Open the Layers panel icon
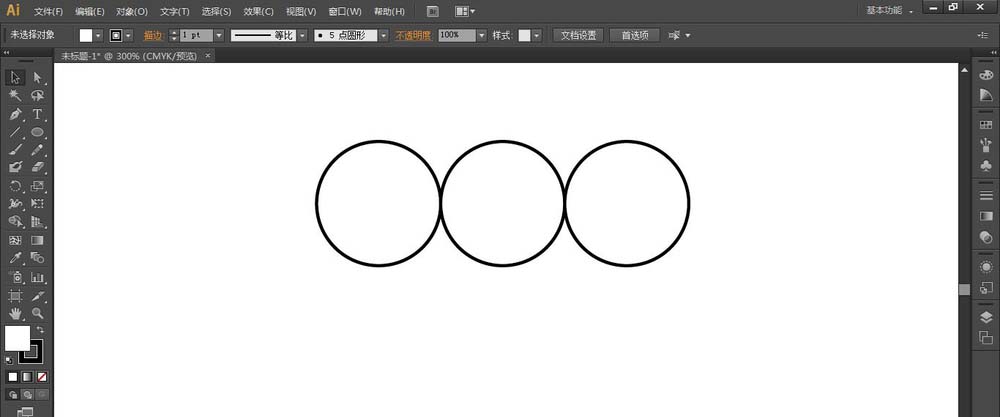Viewport: 1000px width, 417px height. pyautogui.click(x=985, y=317)
